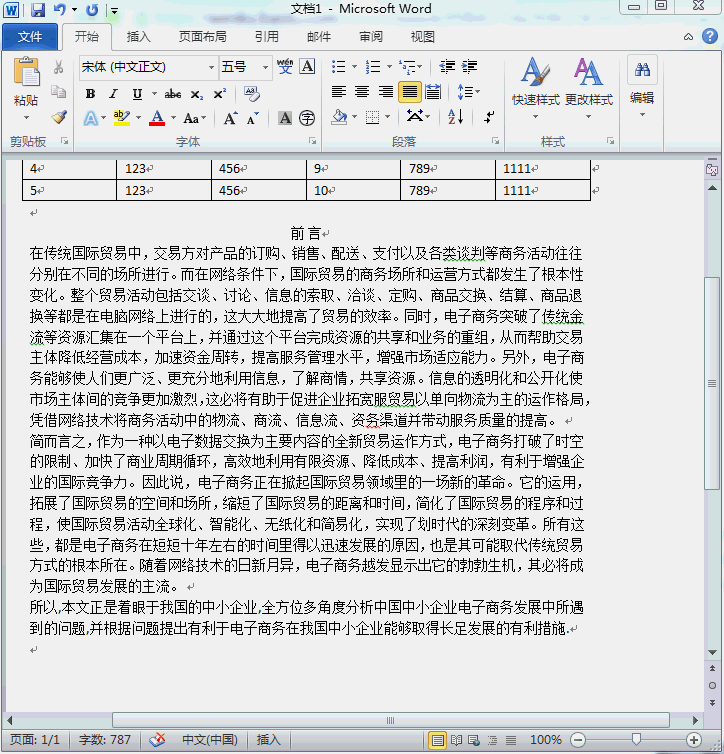Toggle Bold formatting
This screenshot has width=724, height=754.
90,94
